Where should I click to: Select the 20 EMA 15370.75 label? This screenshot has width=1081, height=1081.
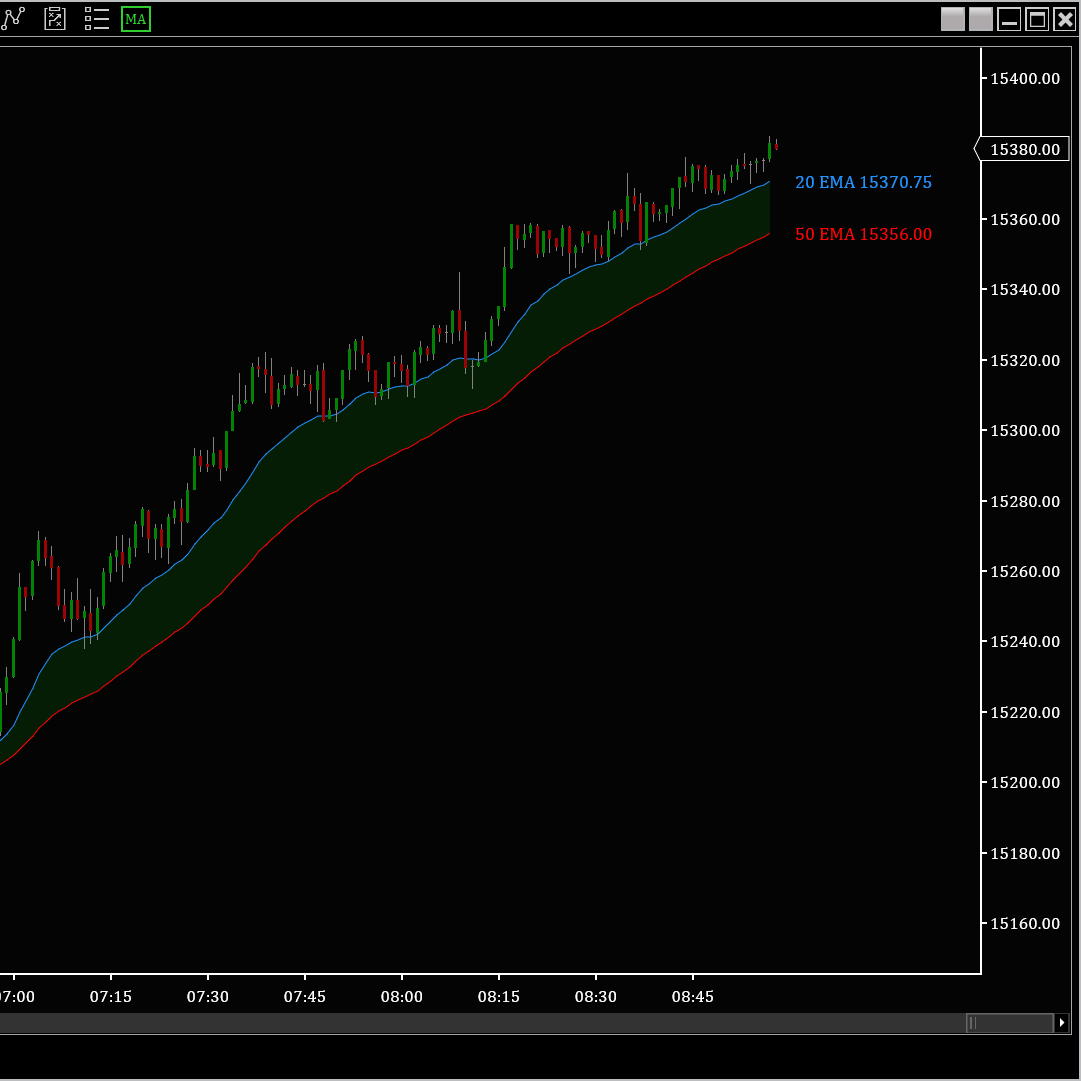click(x=863, y=182)
